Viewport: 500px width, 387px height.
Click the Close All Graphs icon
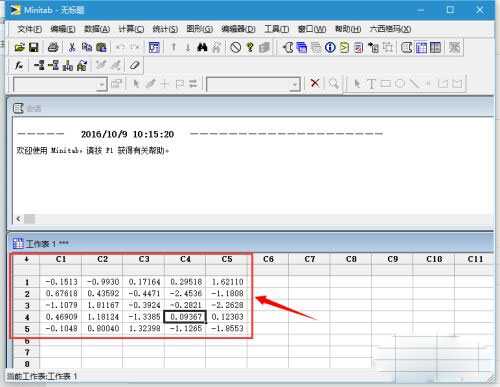point(454,47)
